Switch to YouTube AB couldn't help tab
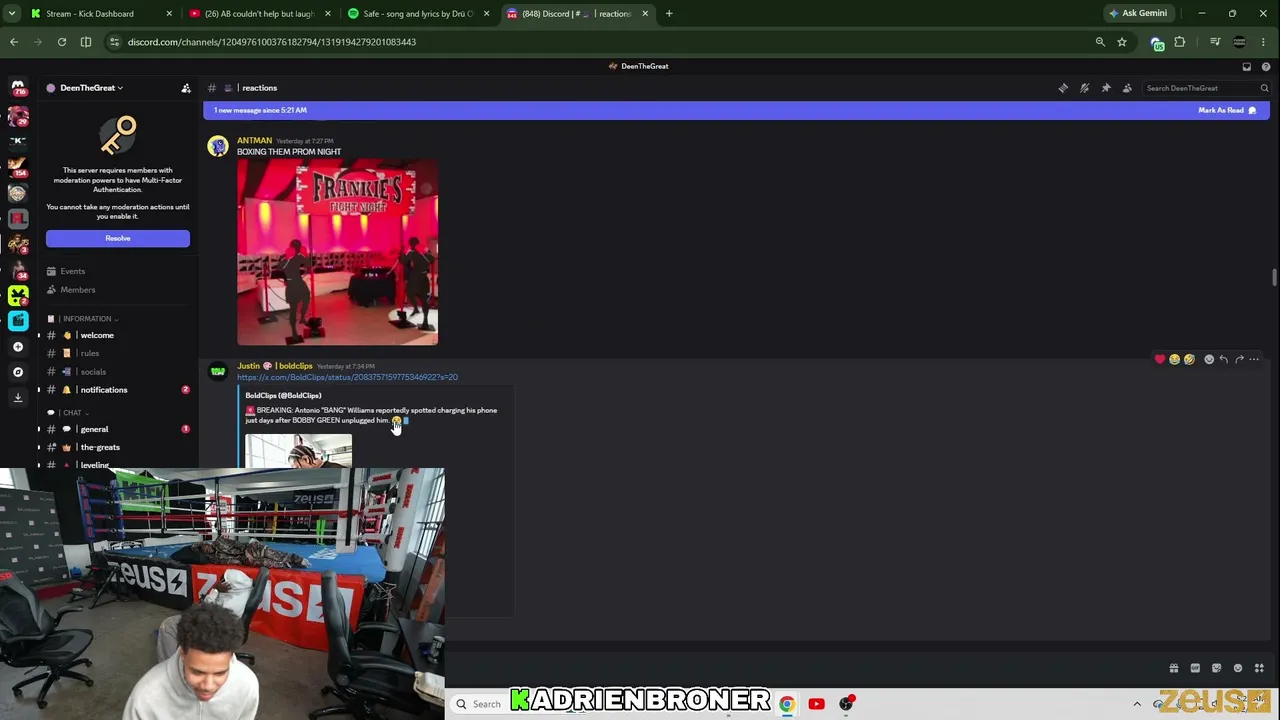The height and width of the screenshot is (720, 1280). pos(260,14)
